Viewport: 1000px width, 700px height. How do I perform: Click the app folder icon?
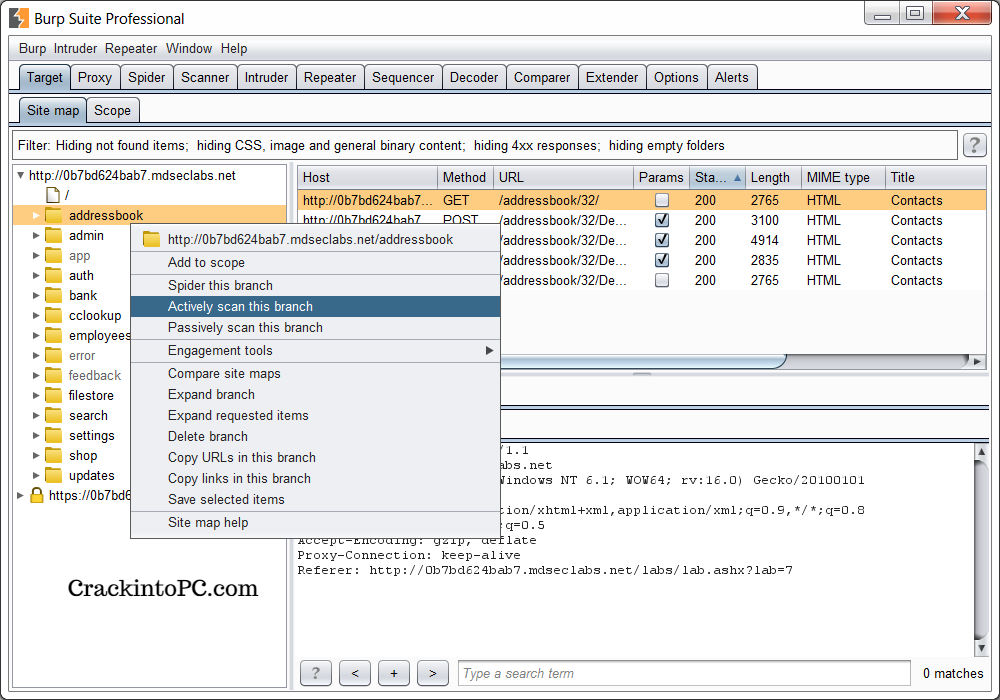pyautogui.click(x=54, y=256)
